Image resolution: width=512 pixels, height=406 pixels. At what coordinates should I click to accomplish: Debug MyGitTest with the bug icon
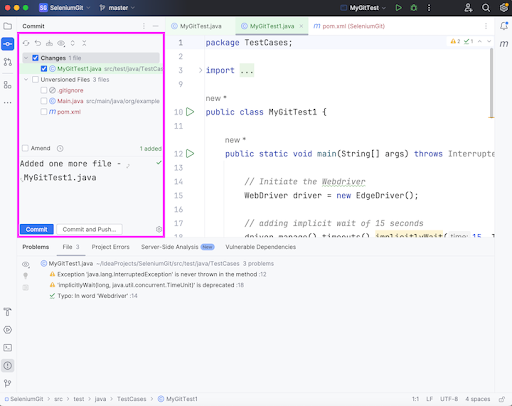click(414, 8)
